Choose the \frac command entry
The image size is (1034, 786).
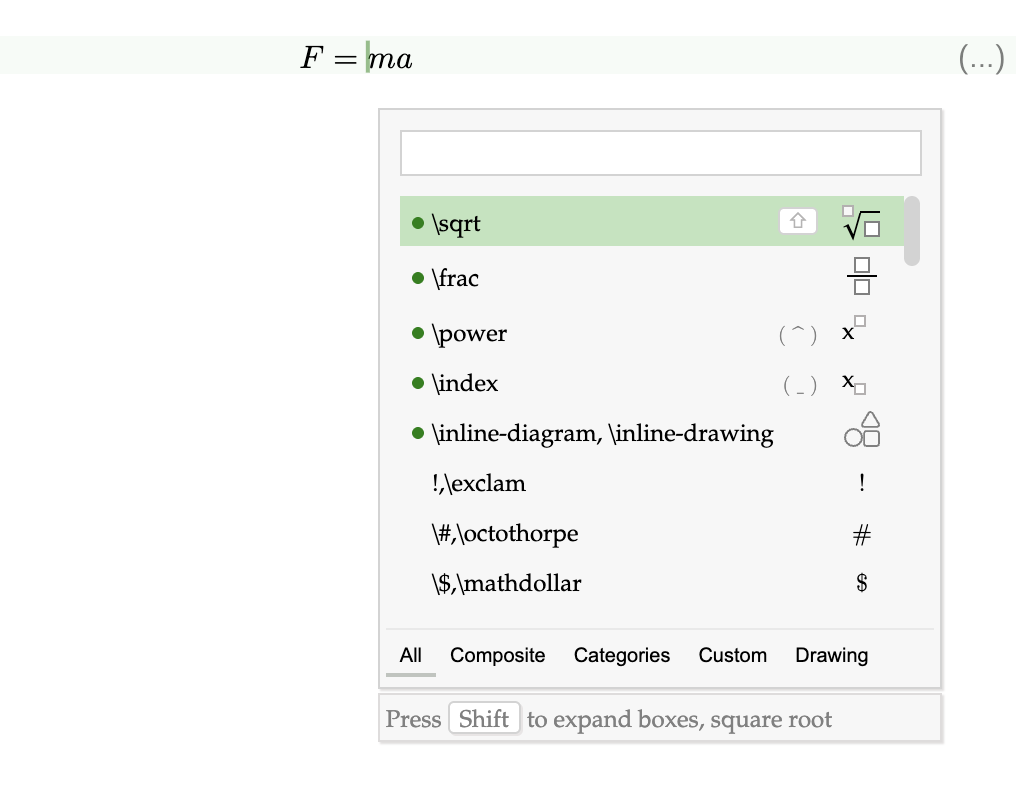tap(652, 278)
